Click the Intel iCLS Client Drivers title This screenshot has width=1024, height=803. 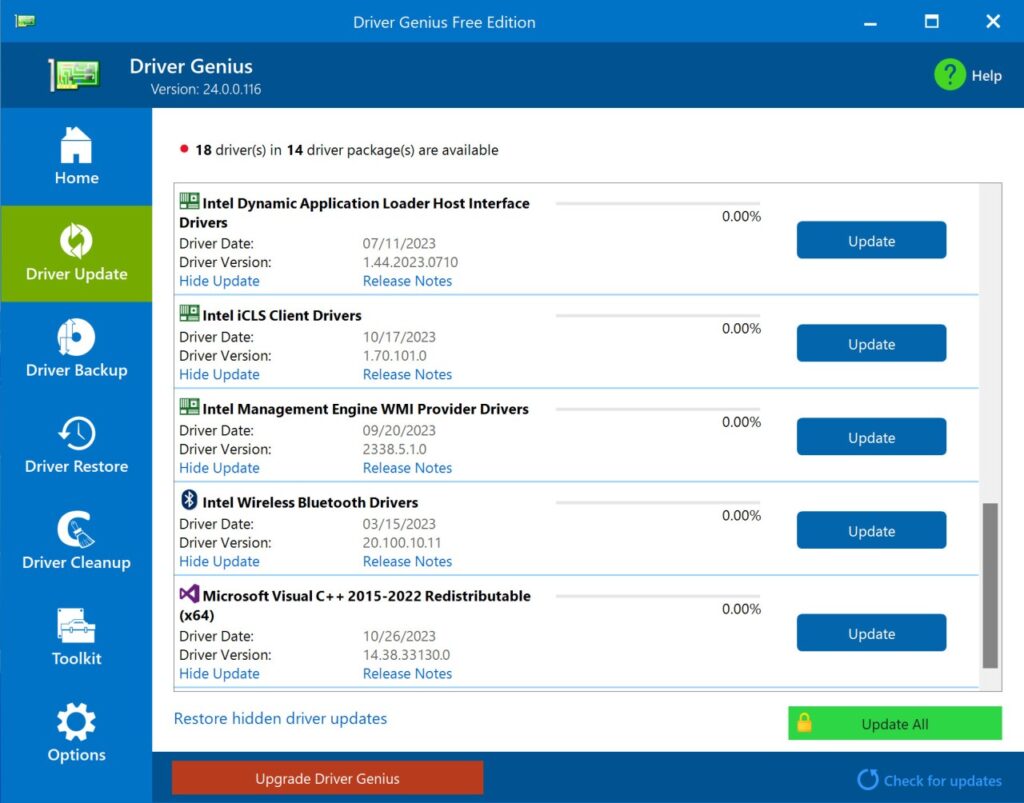pyautogui.click(x=282, y=315)
